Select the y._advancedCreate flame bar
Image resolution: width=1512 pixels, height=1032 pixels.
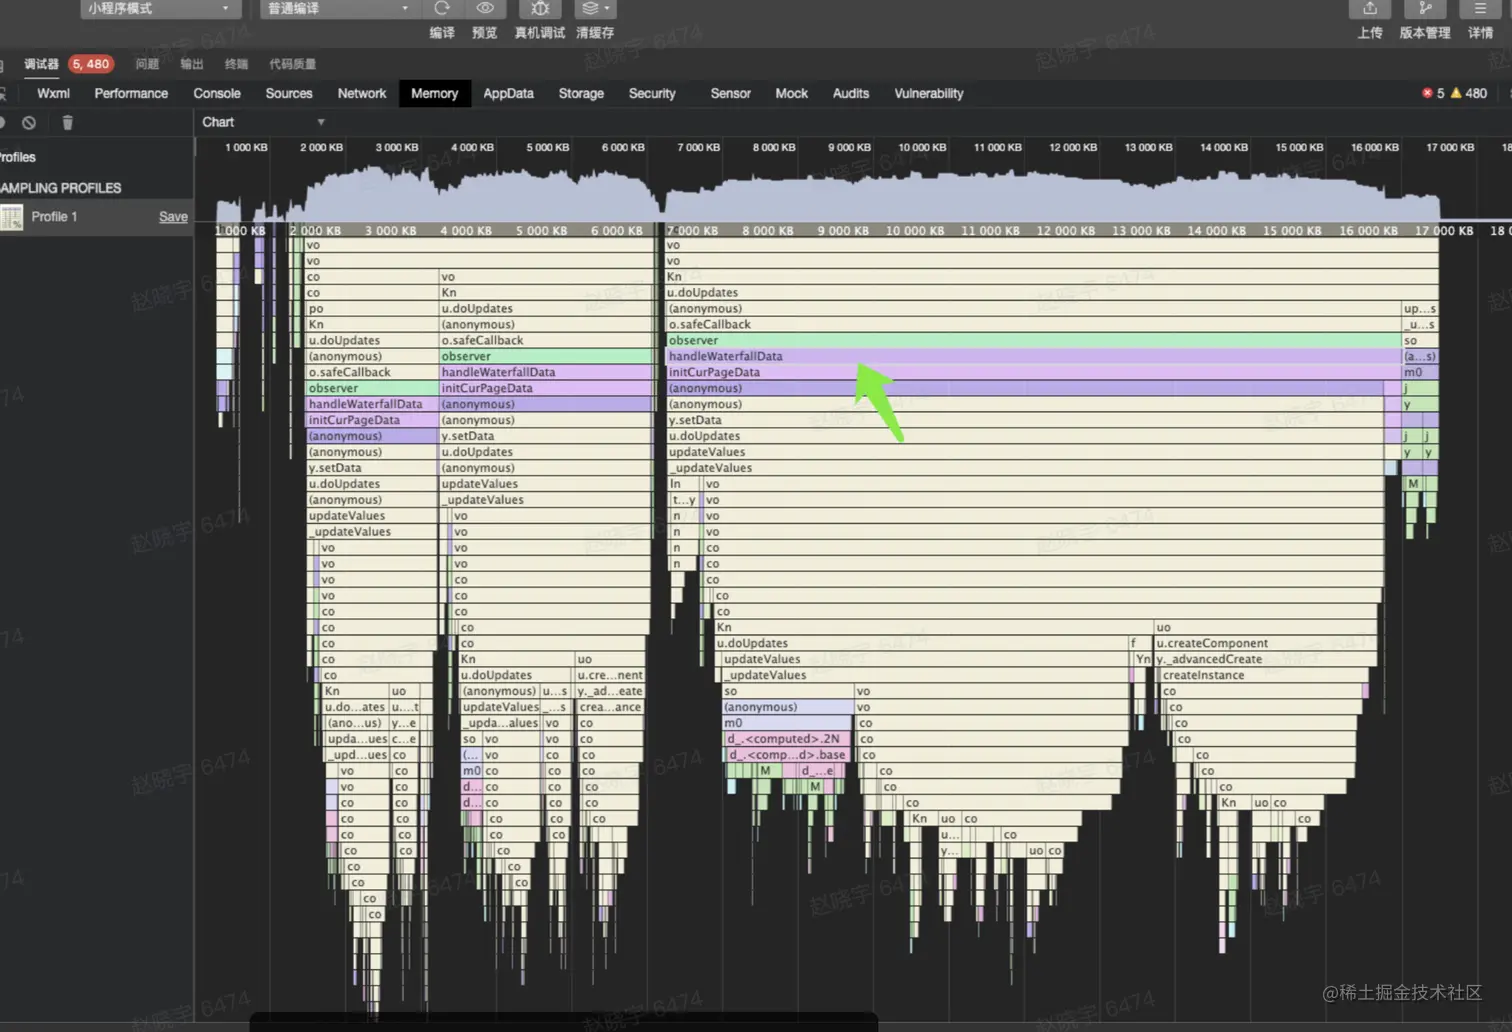tap(1265, 659)
